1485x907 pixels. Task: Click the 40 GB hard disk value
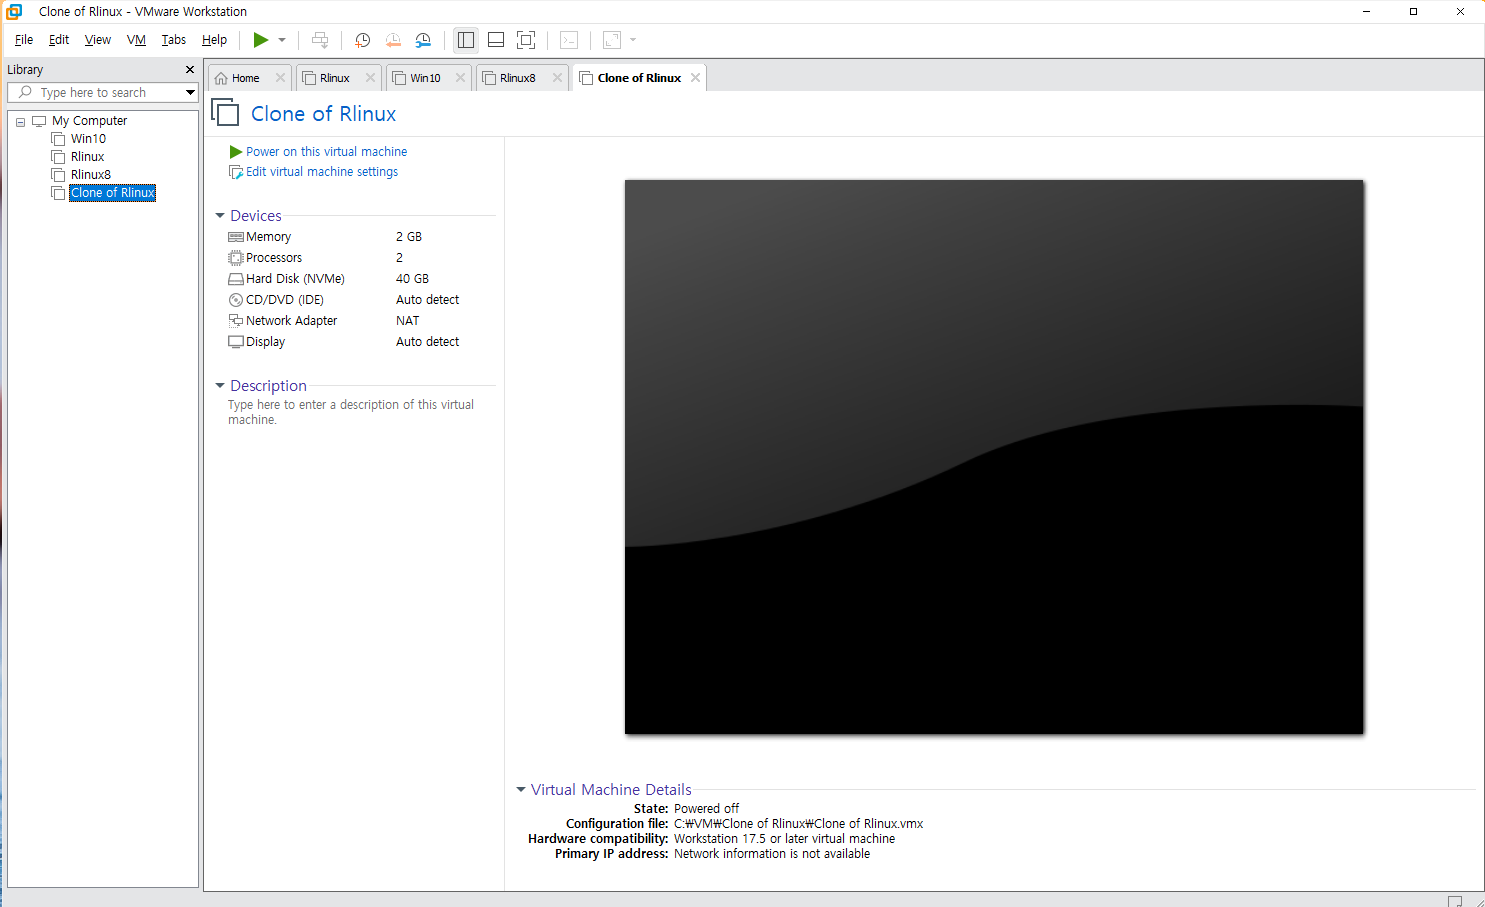click(x=412, y=279)
